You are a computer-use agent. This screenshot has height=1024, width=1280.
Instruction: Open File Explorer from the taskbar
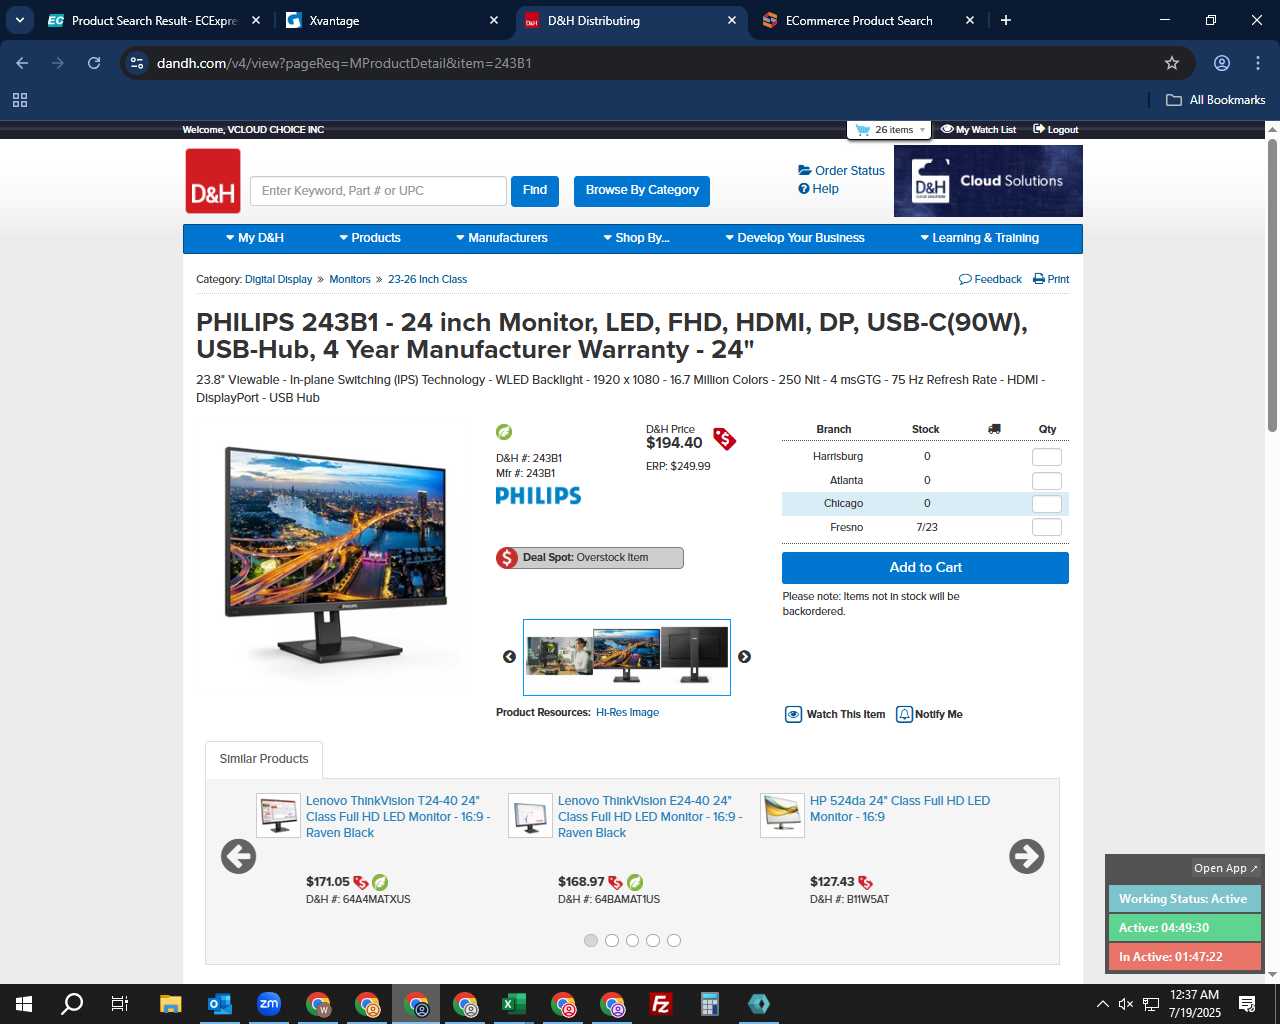(170, 1004)
